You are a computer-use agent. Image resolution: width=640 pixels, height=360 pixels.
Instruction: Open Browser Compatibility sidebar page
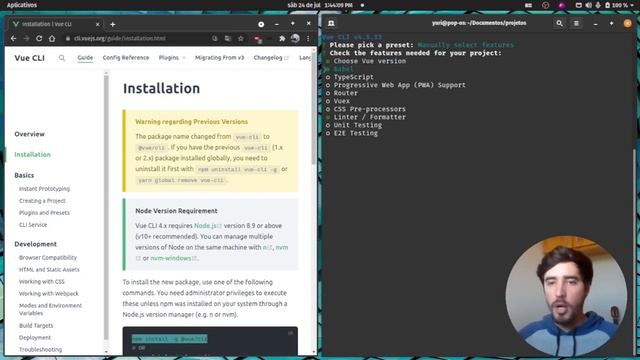coord(48,258)
